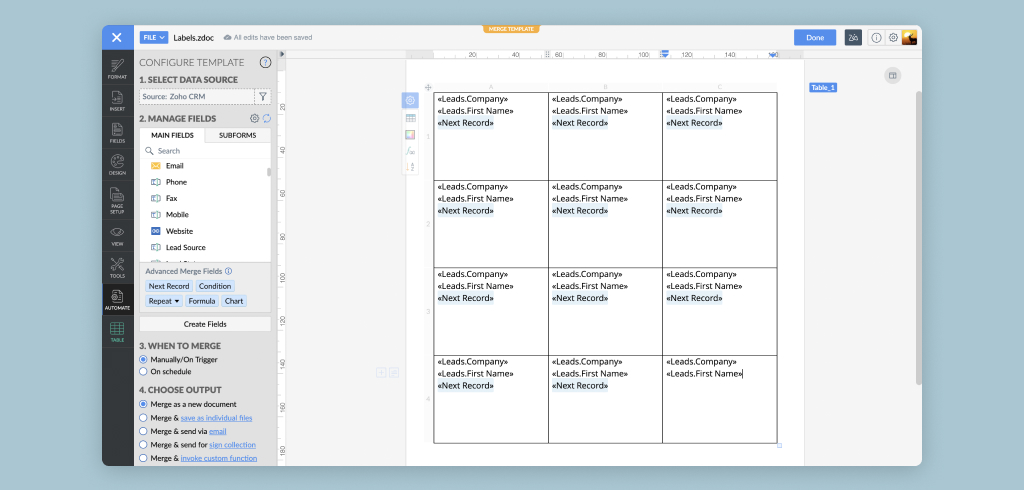Viewport: 1024px width, 490px height.
Task: Click the table move handle icon
Action: [x=428, y=87]
